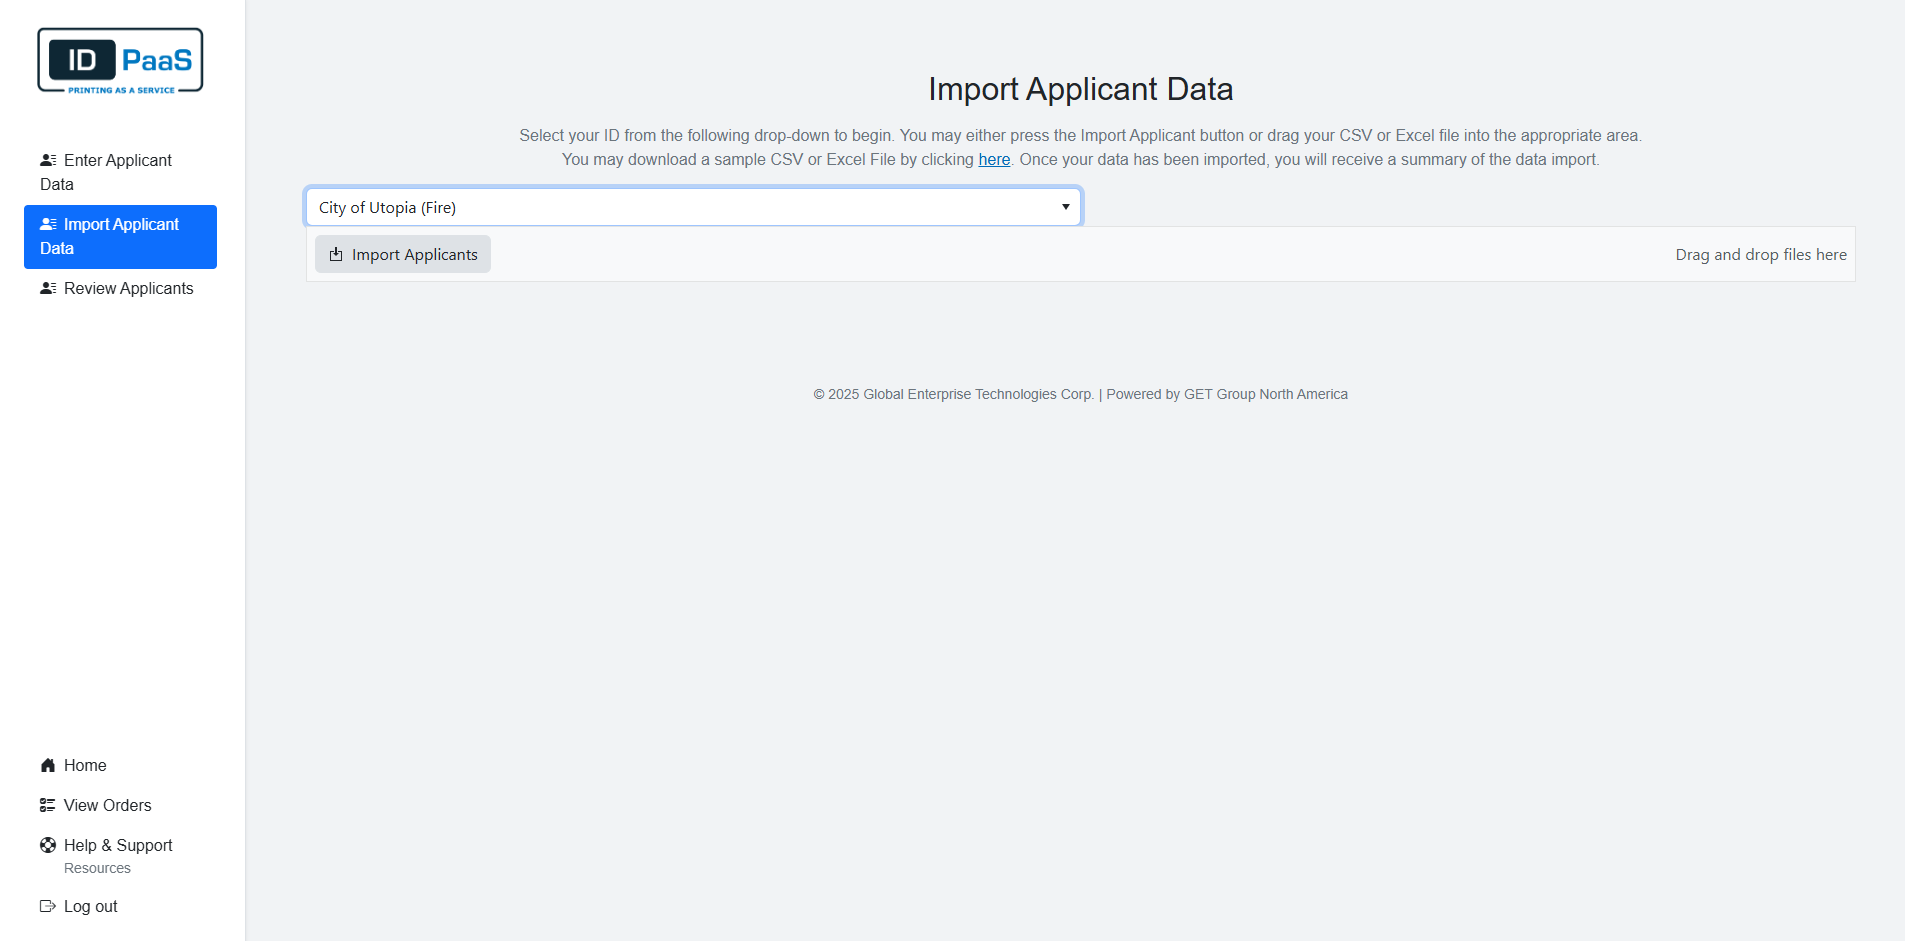
Task: Click the dropdown arrow next to City of Utopia
Action: [1064, 206]
